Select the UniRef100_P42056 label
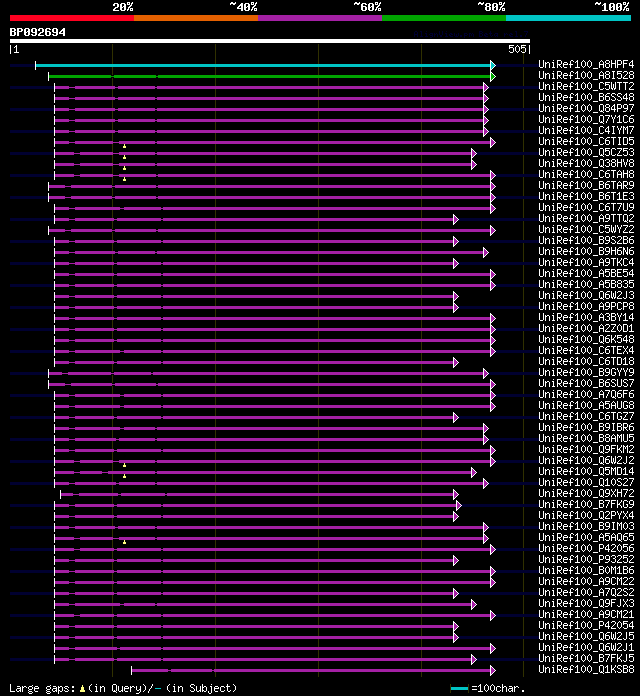The height and width of the screenshot is (696, 640). pyautogui.click(x=586, y=549)
